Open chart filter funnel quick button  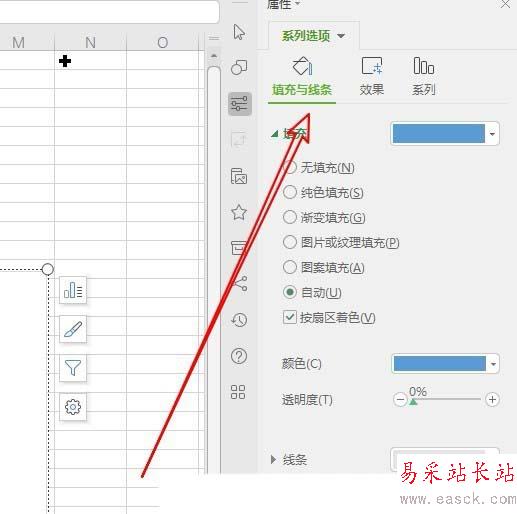(73, 368)
